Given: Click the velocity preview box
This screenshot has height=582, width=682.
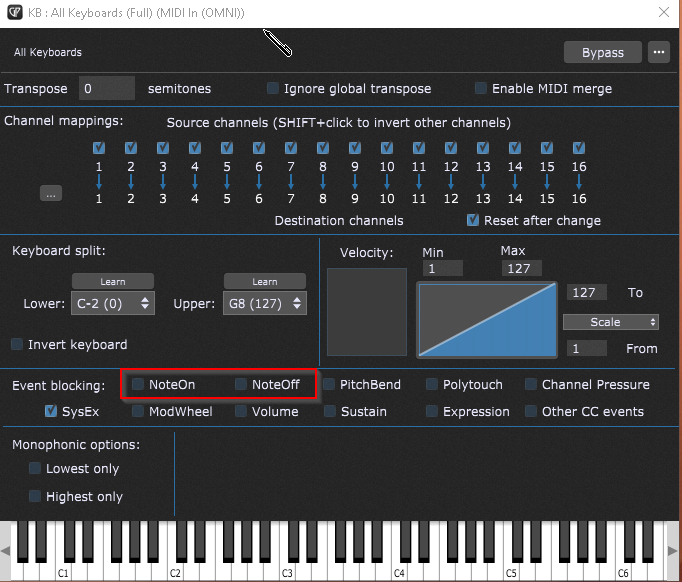Looking at the screenshot, I should [367, 312].
